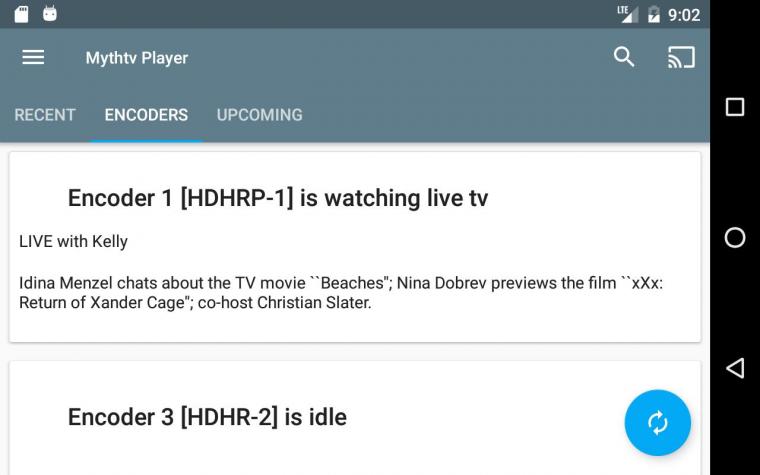Tap the Idina Menzel program description
This screenshot has width=760, height=475.
341,293
